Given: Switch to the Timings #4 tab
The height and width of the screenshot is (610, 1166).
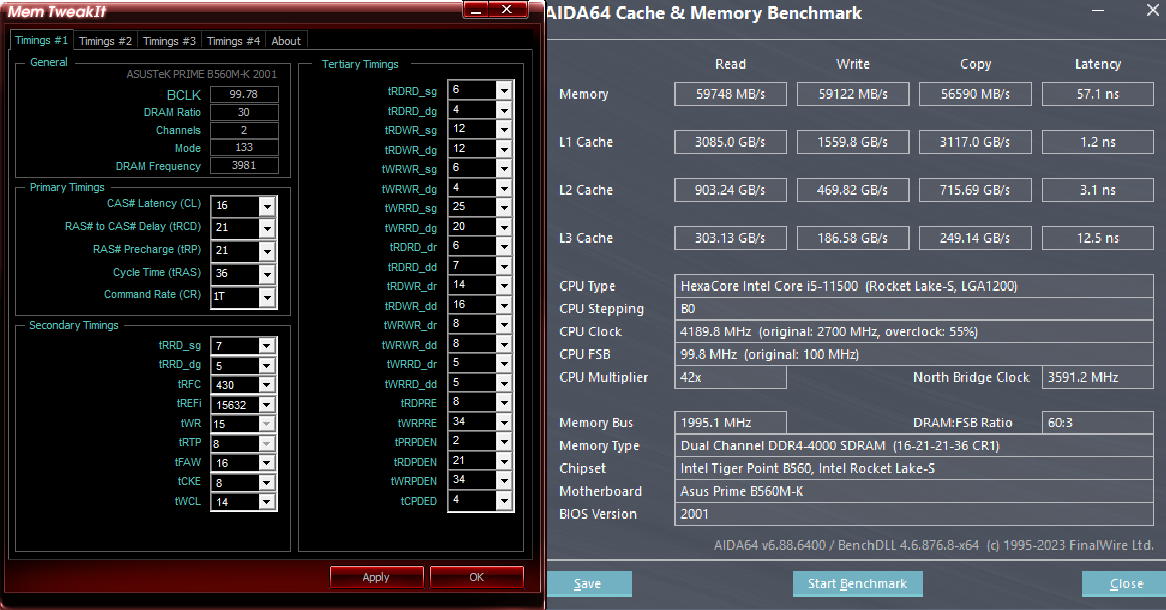Looking at the screenshot, I should [x=233, y=41].
